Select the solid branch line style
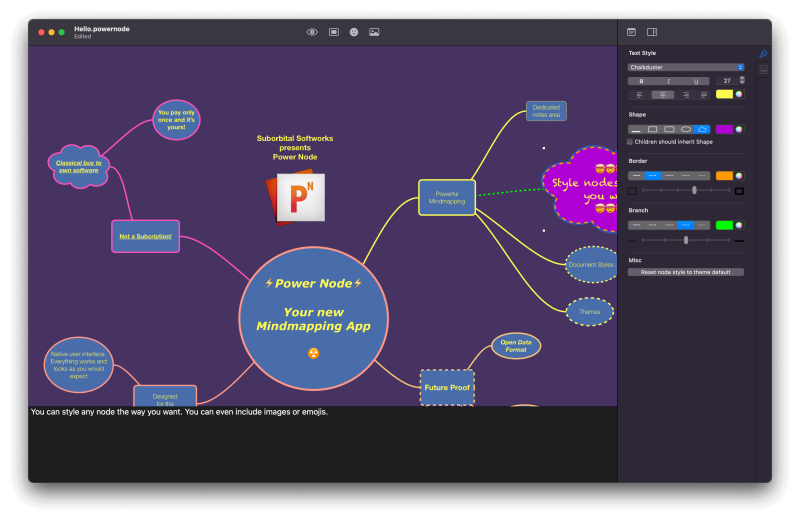The height and width of the screenshot is (520, 800). click(636, 226)
